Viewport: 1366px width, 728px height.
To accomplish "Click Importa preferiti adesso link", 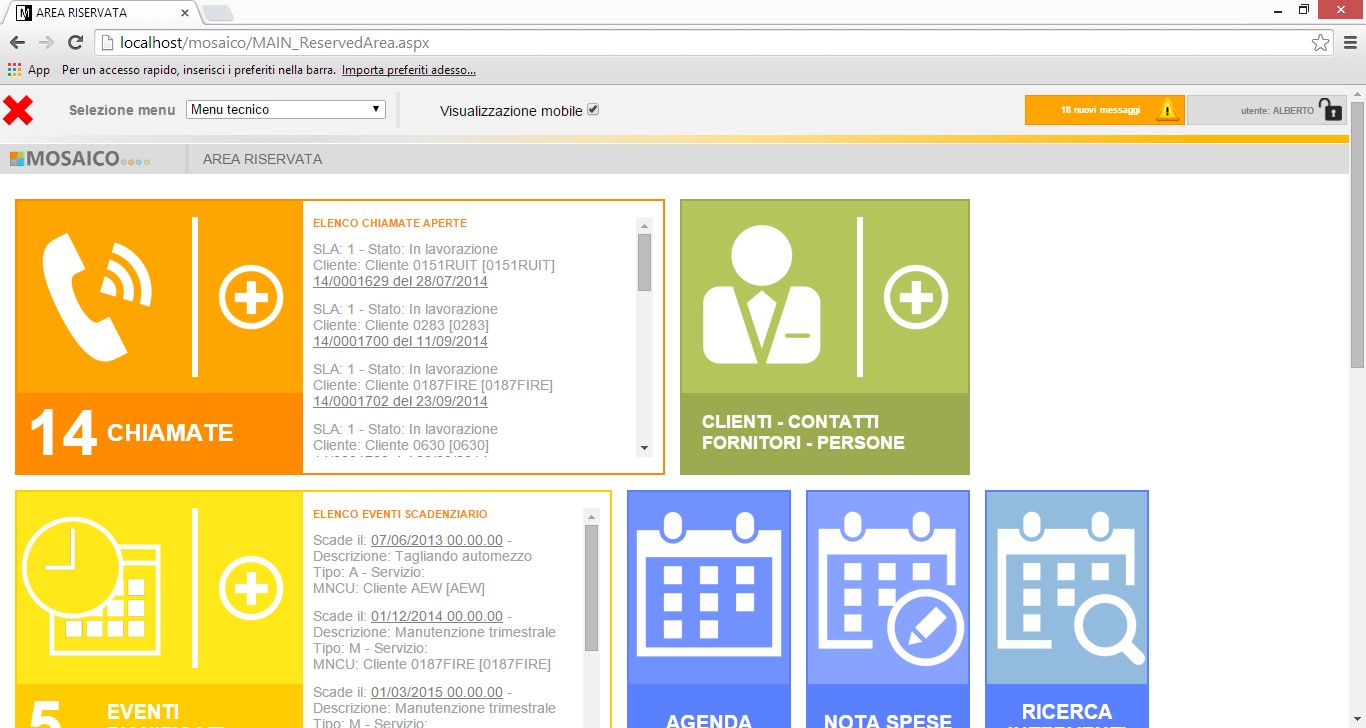I will [409, 70].
